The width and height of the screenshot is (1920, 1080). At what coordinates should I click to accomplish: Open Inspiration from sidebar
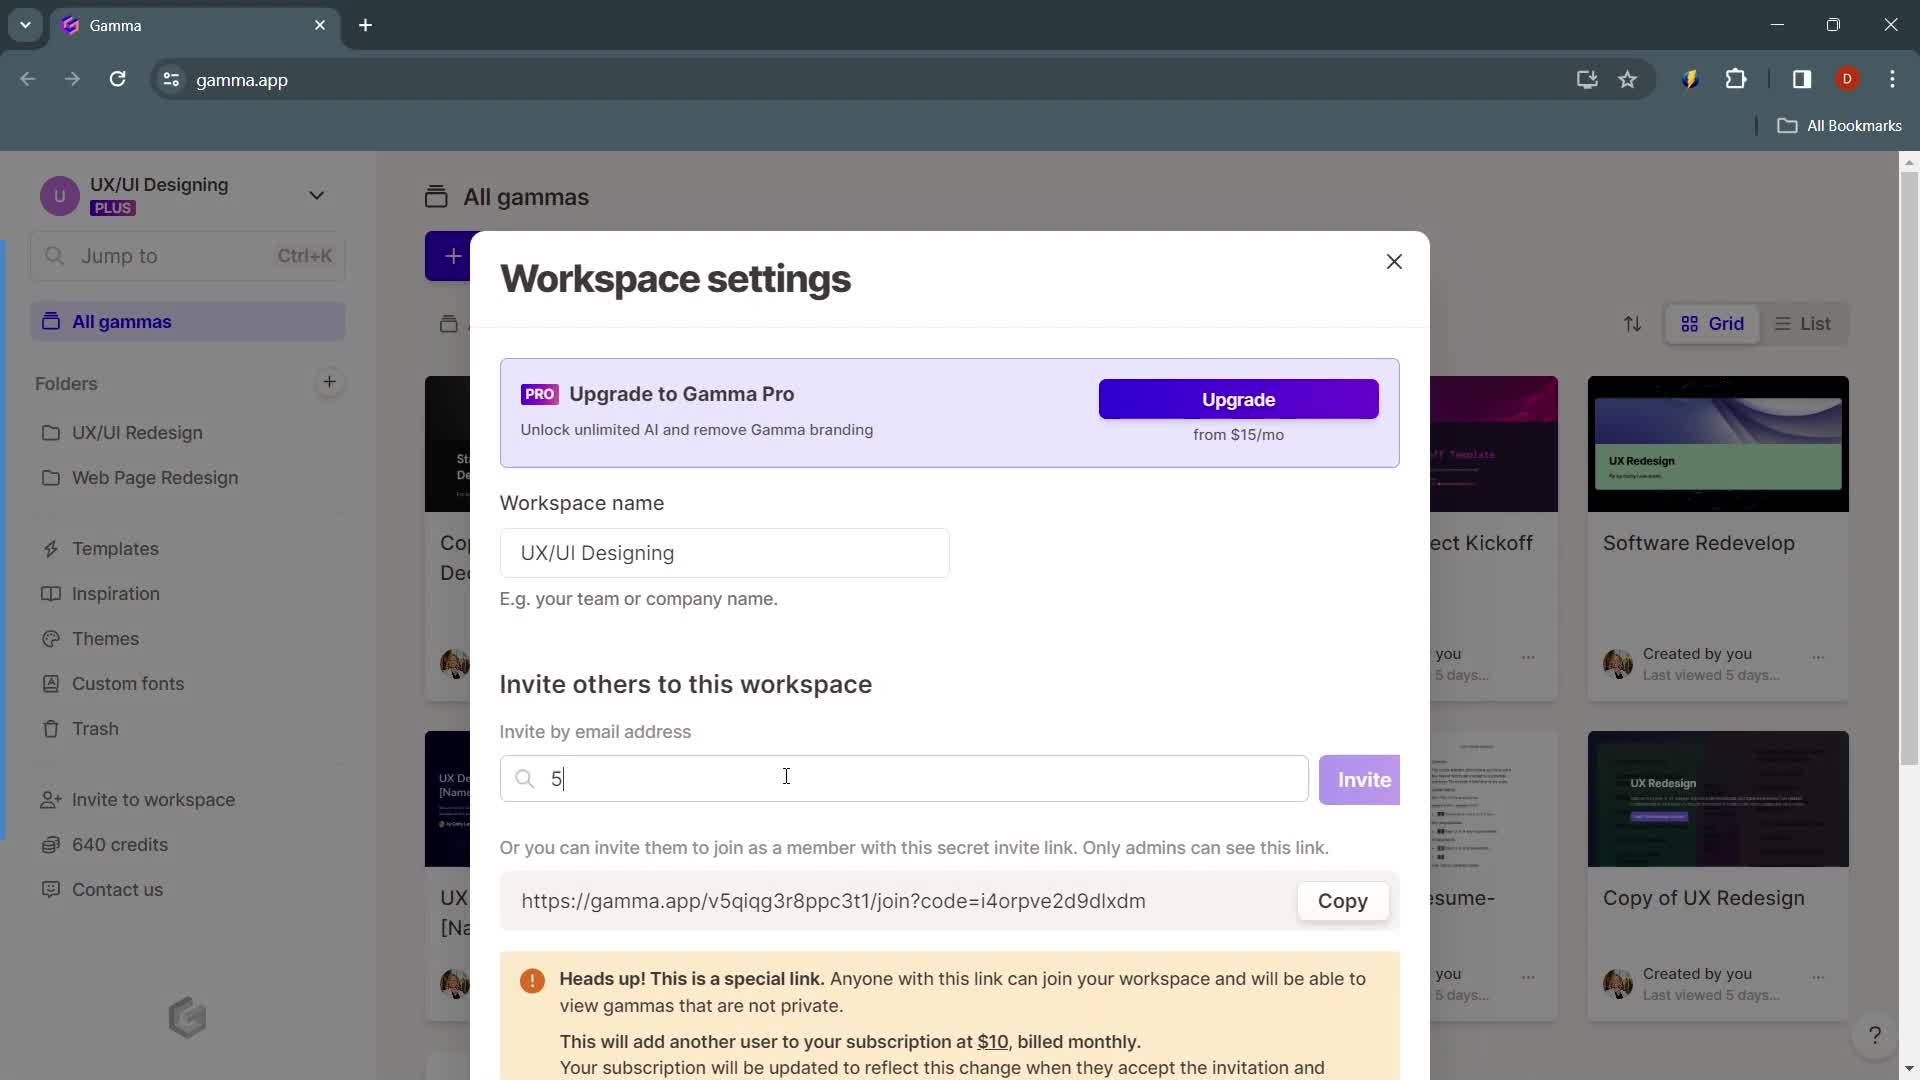(116, 594)
